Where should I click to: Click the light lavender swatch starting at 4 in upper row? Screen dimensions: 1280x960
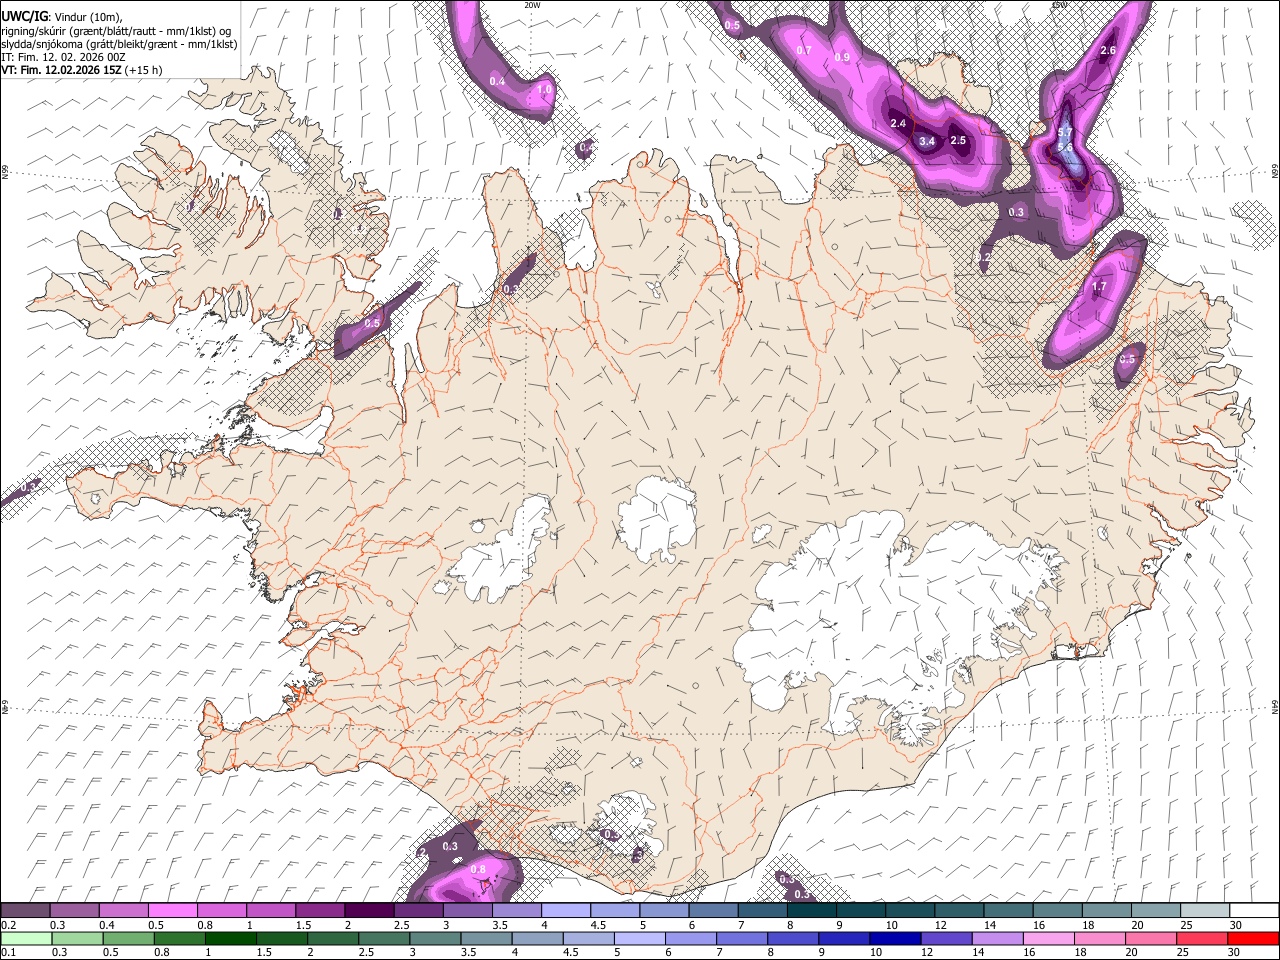566,910
